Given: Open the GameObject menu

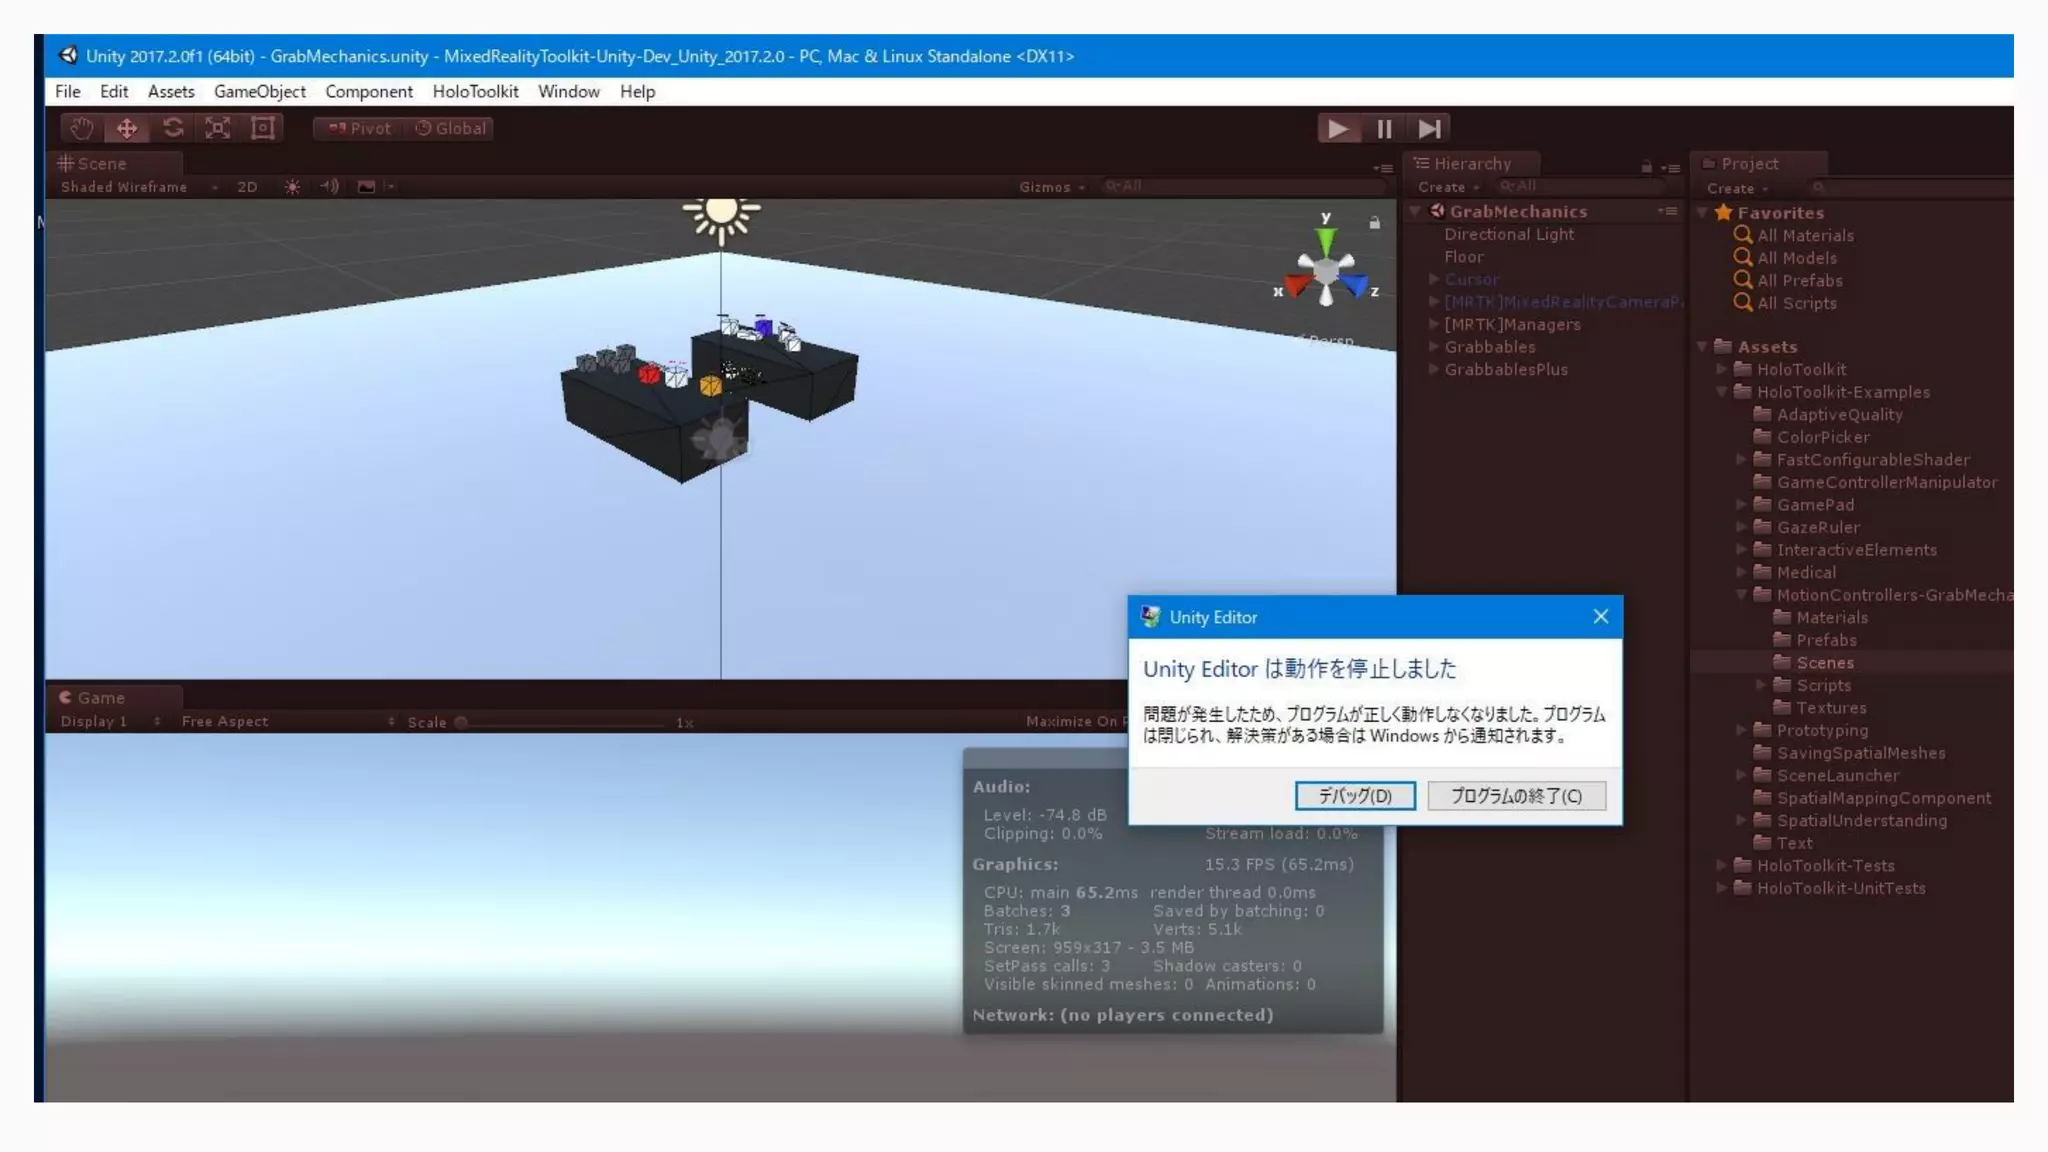Looking at the screenshot, I should point(259,91).
